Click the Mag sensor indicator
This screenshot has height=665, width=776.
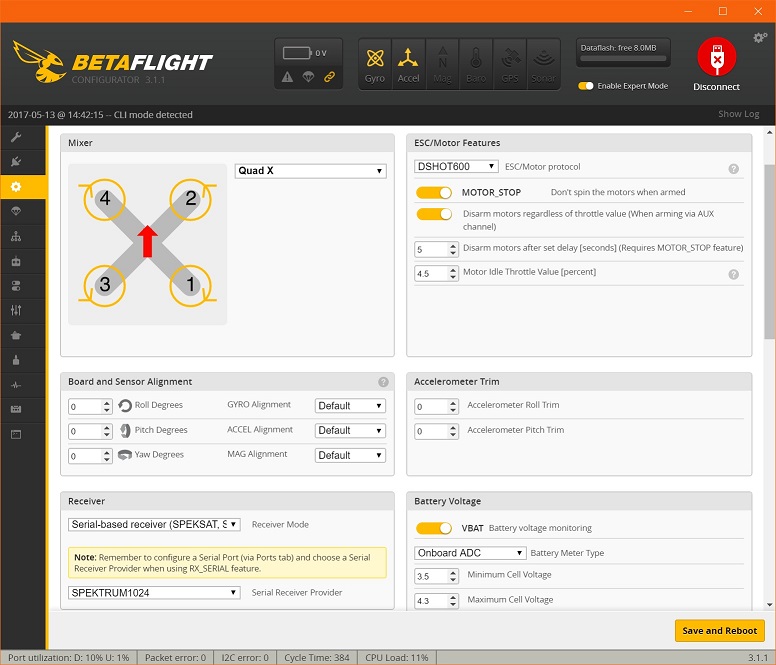(x=442, y=65)
